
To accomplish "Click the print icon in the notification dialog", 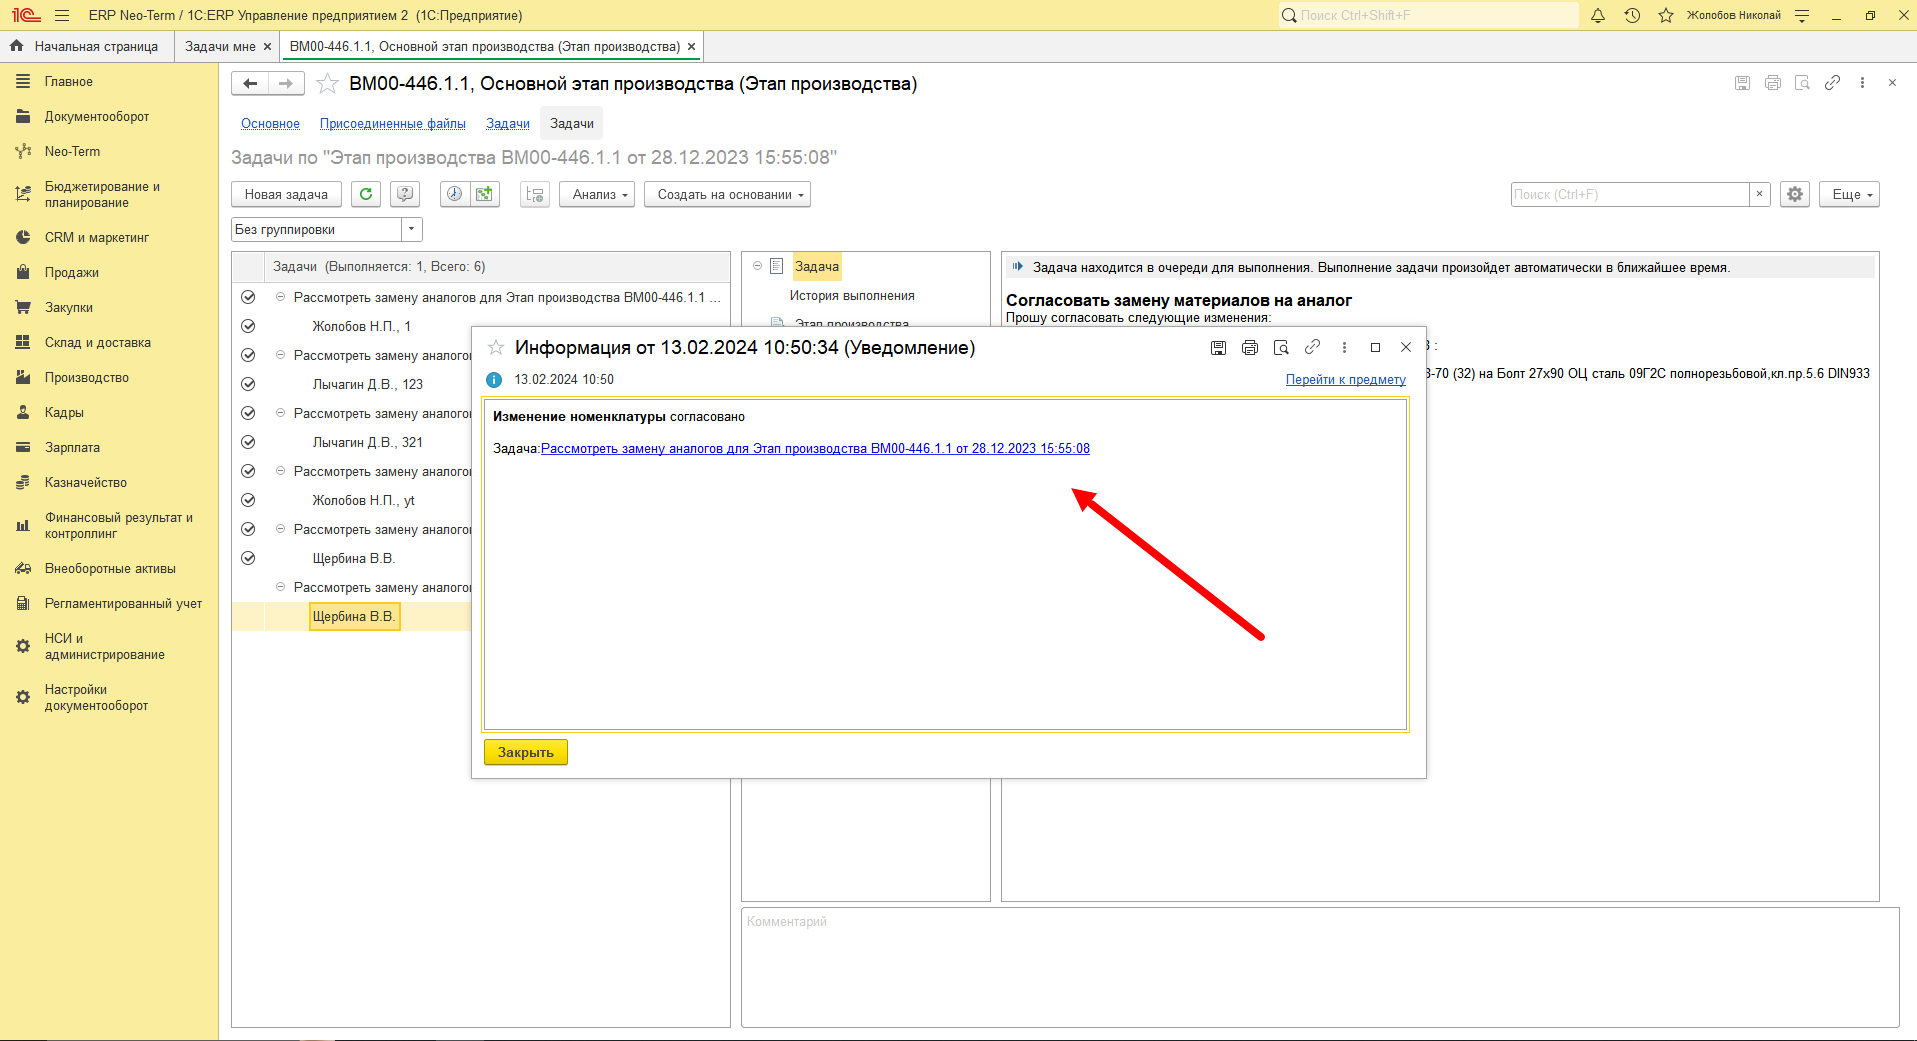I will tap(1250, 348).
